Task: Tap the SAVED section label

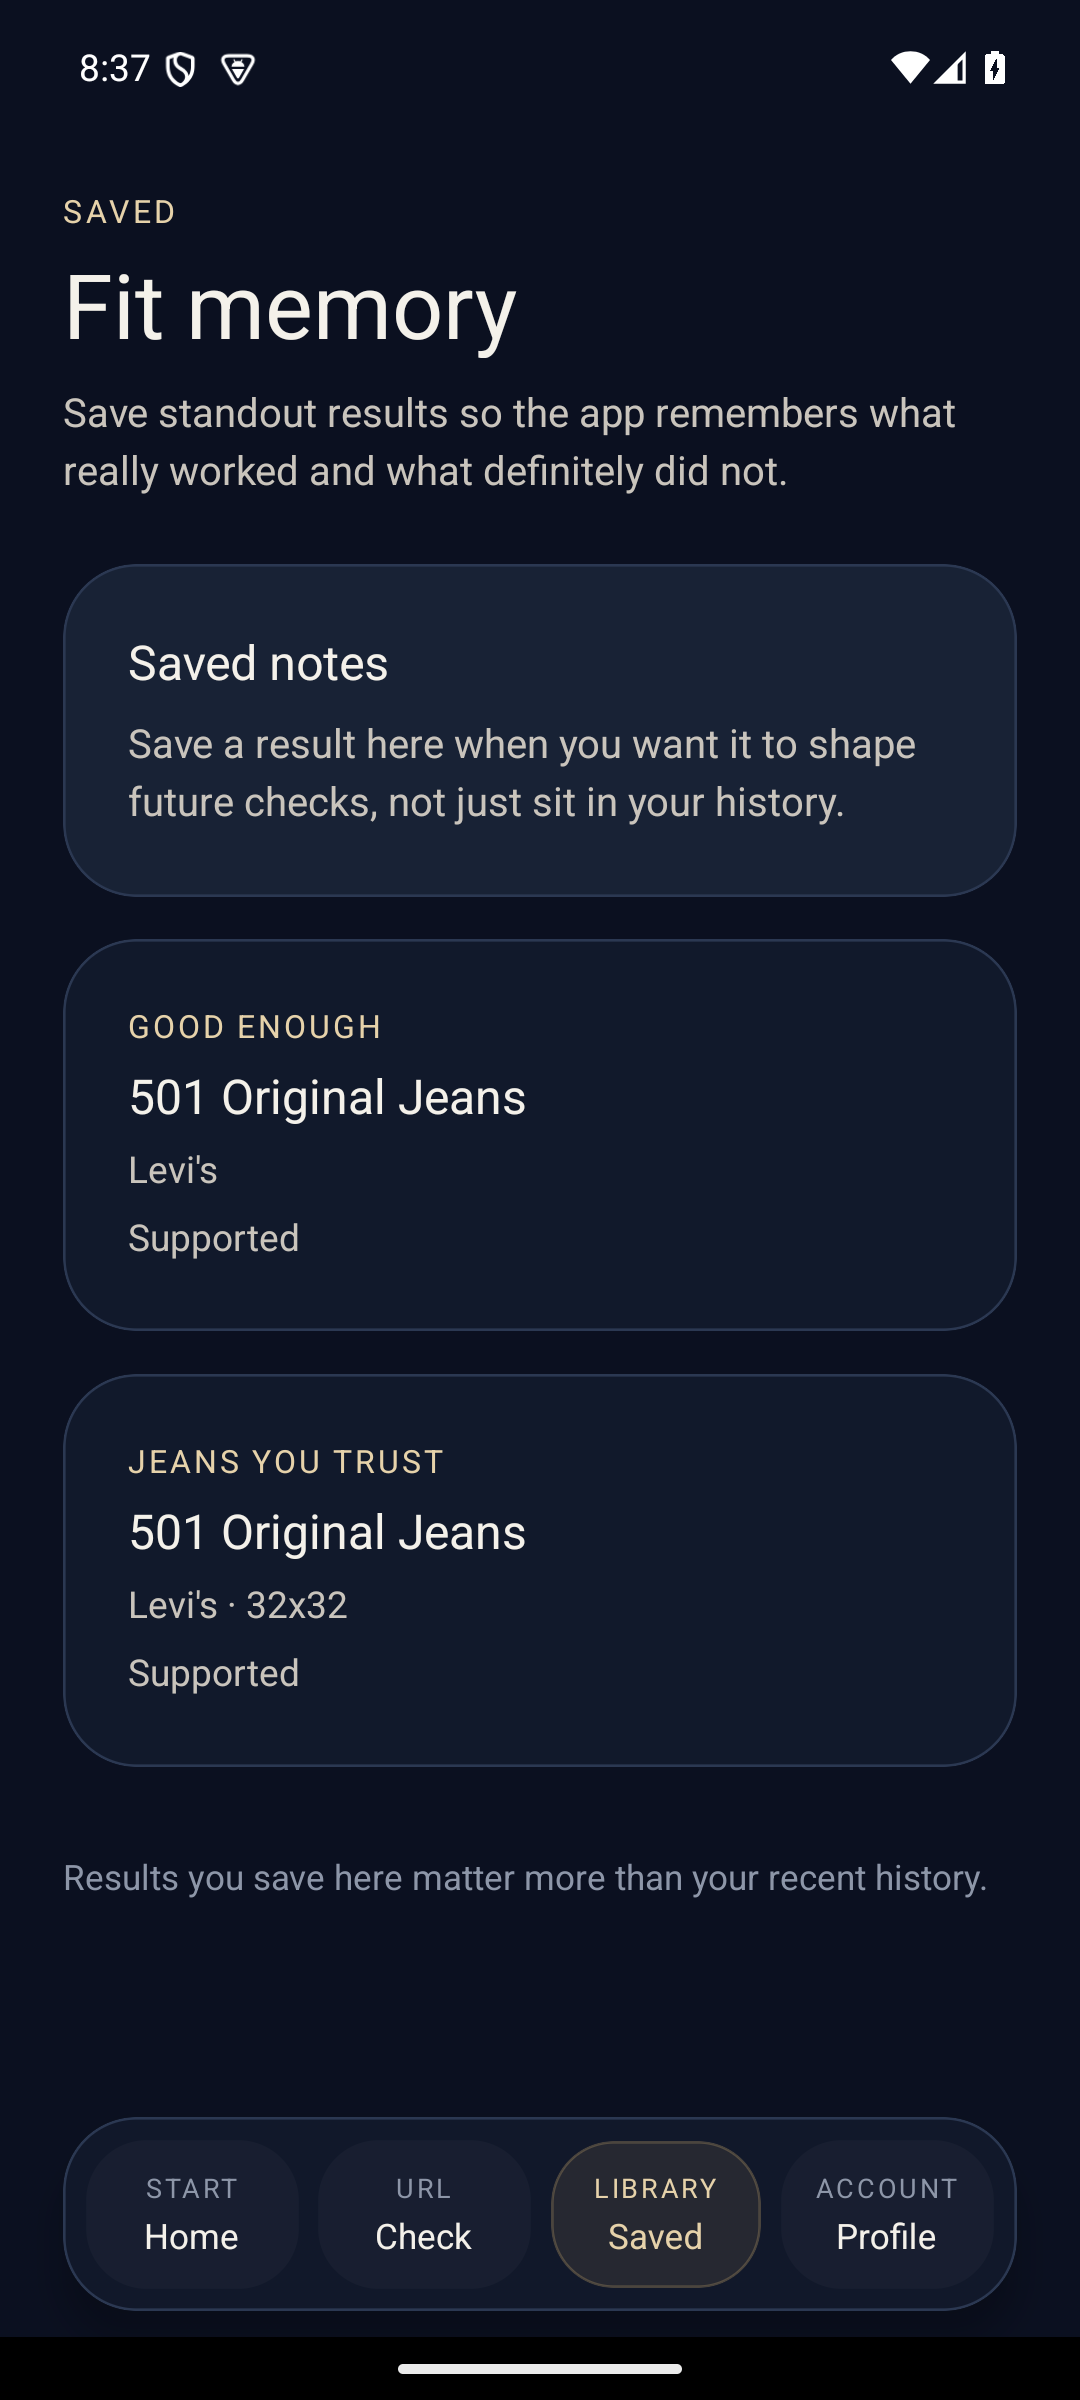Action: click(120, 212)
